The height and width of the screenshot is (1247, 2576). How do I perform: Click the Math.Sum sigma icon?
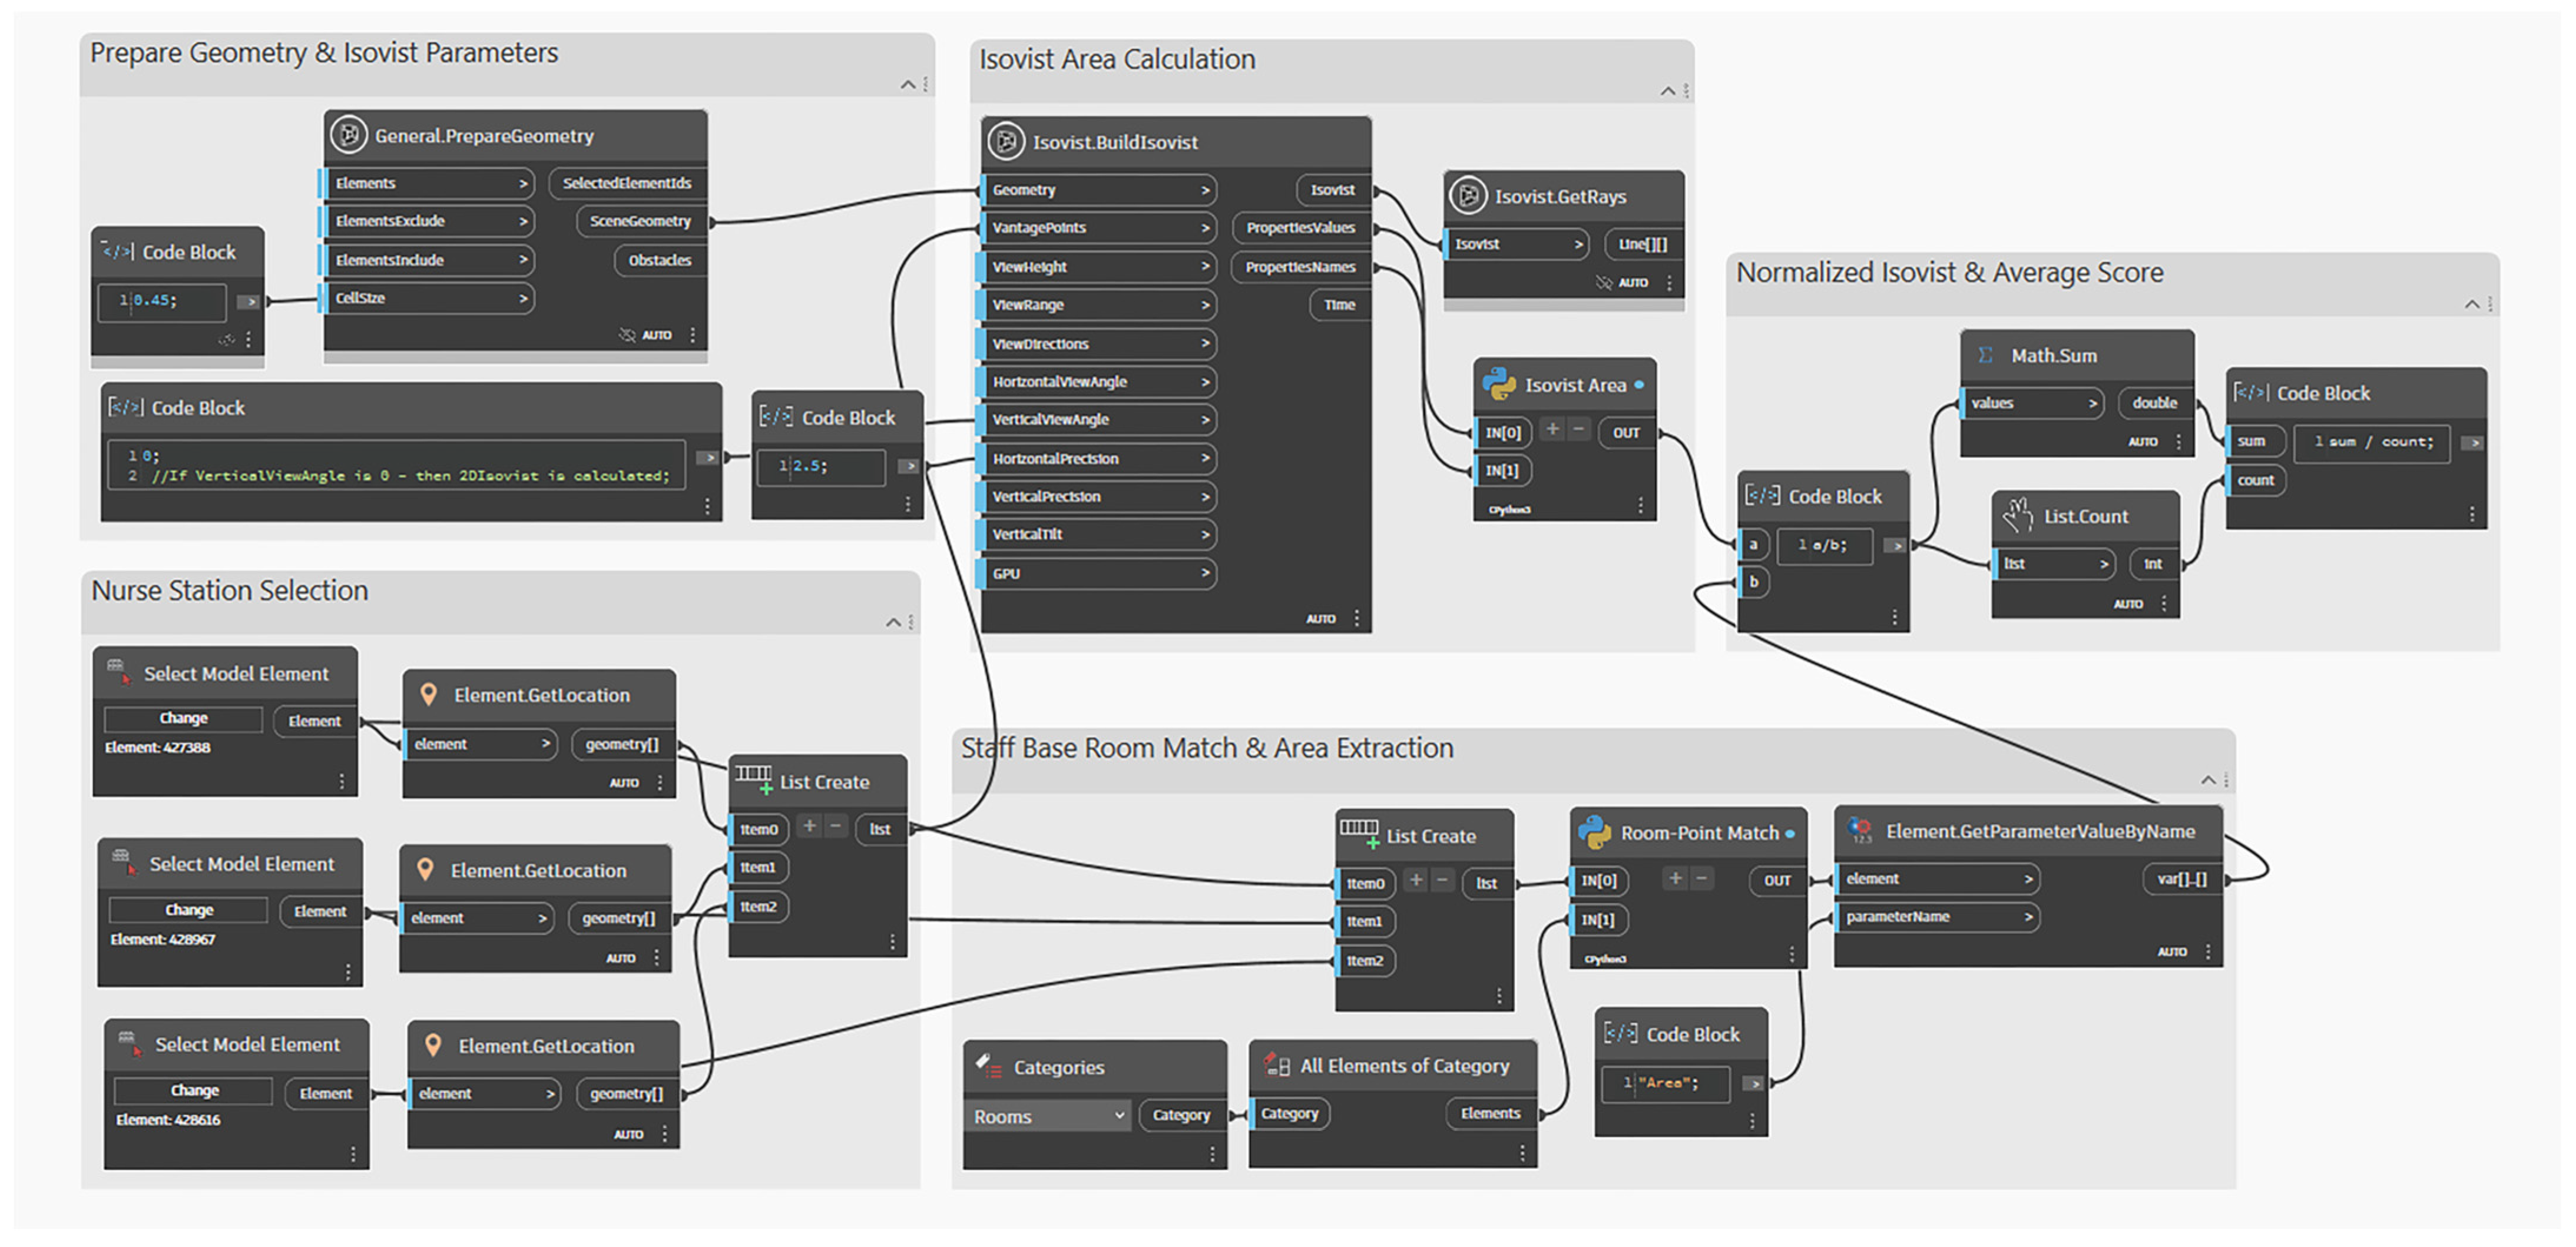1986,355
